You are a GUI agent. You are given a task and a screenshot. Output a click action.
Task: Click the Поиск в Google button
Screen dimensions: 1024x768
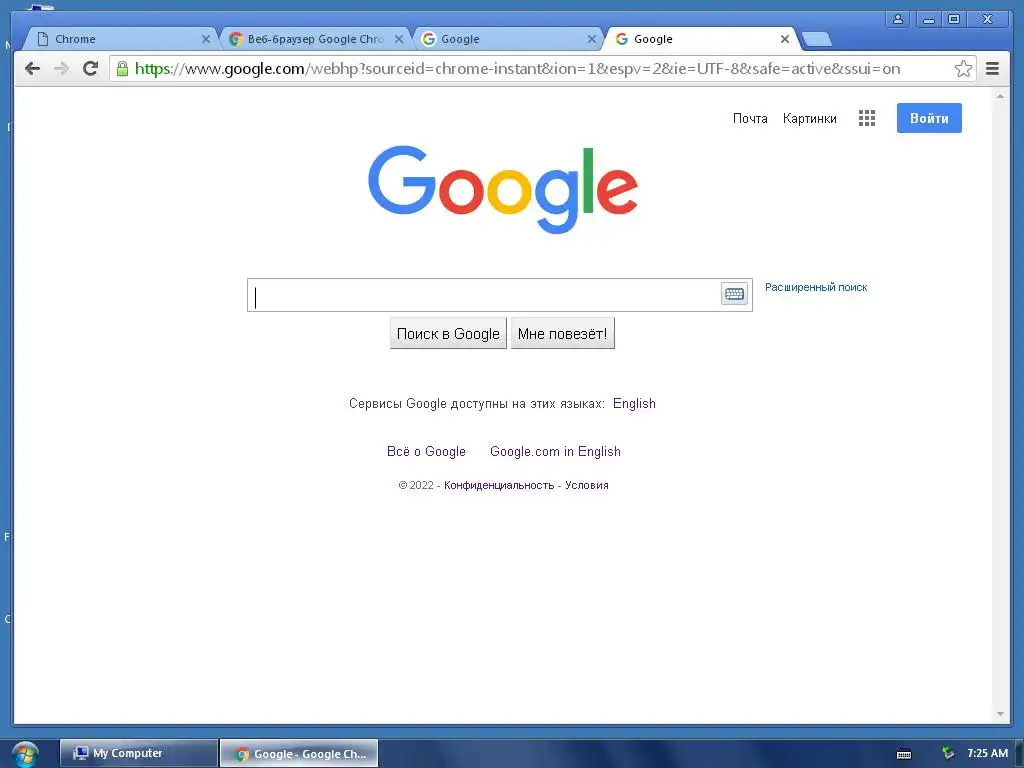pyautogui.click(x=448, y=334)
